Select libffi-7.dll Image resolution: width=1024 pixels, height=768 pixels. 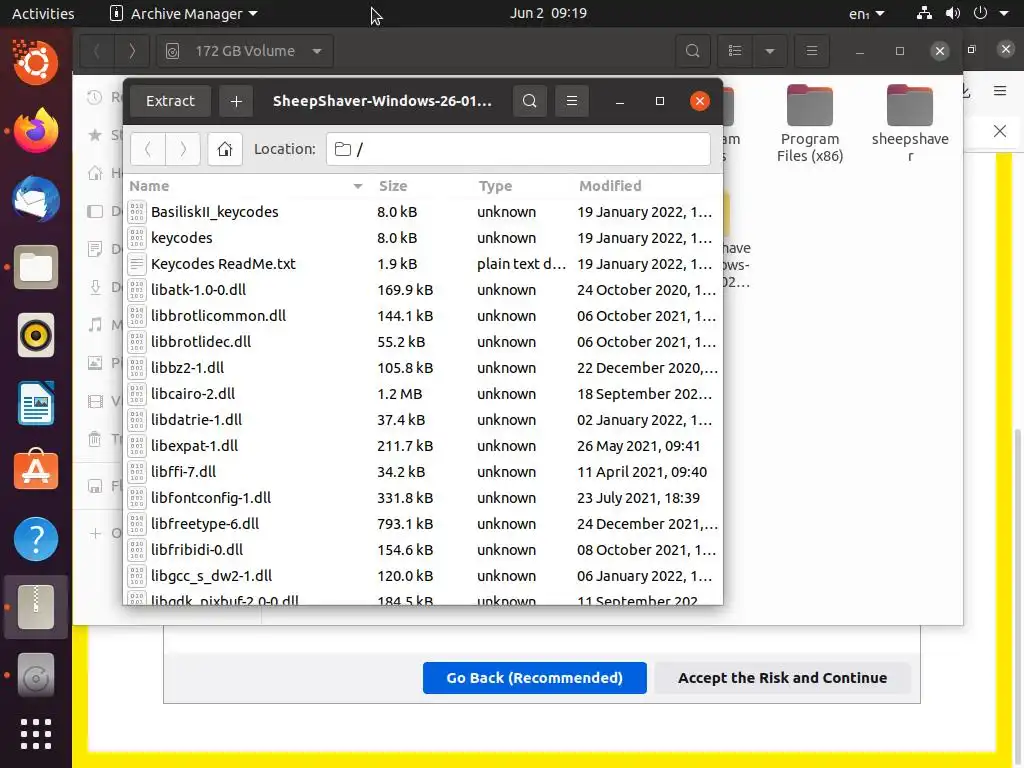423,472
